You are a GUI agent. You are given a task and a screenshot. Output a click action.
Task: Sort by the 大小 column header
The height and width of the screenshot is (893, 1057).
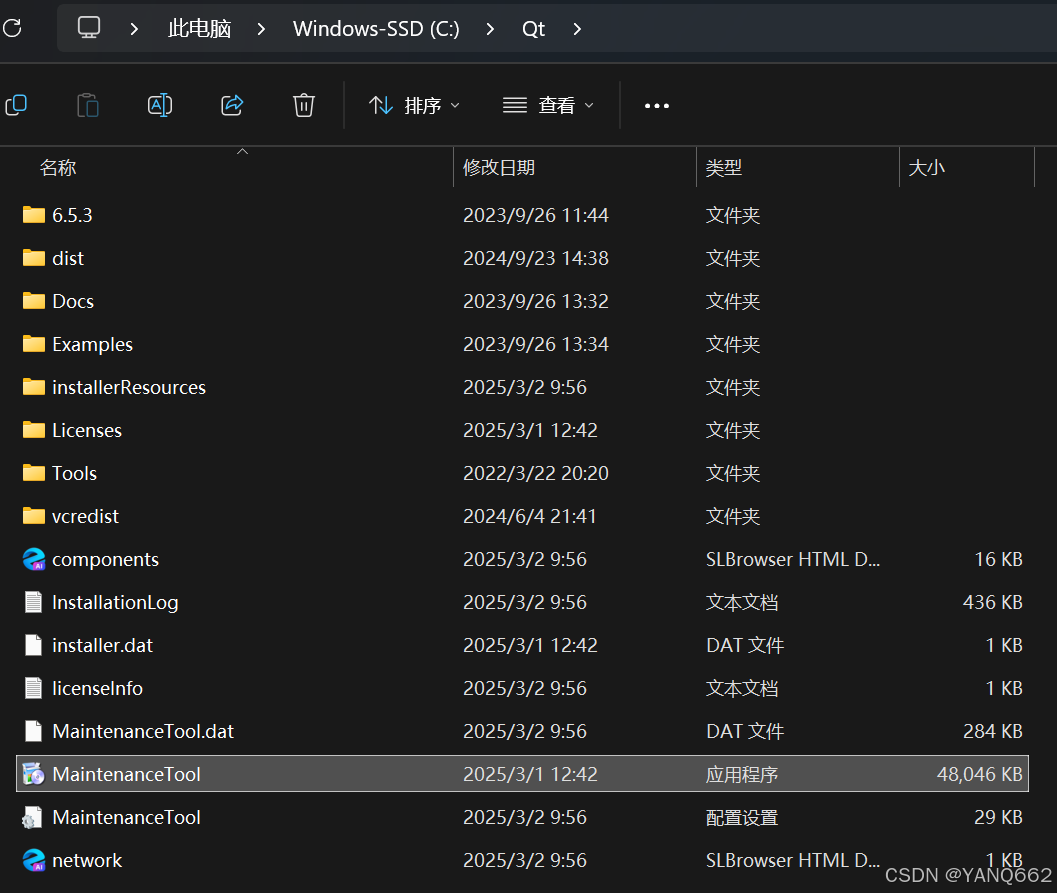pyautogui.click(x=926, y=167)
